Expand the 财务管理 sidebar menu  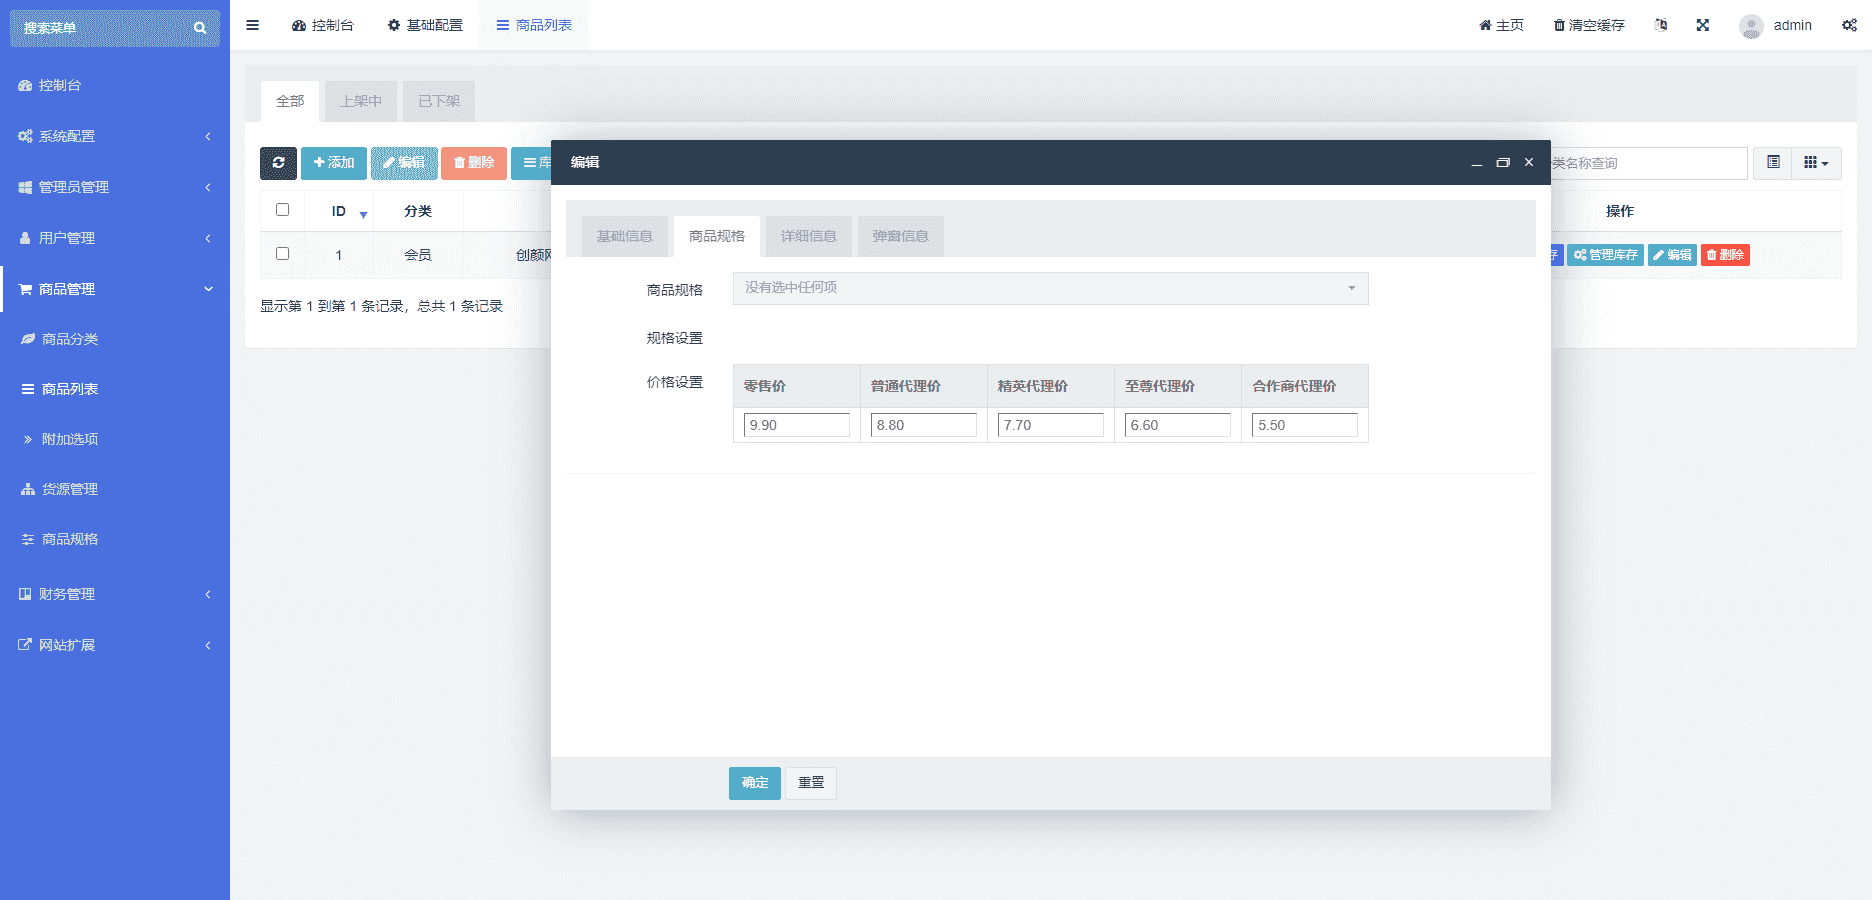(x=115, y=594)
